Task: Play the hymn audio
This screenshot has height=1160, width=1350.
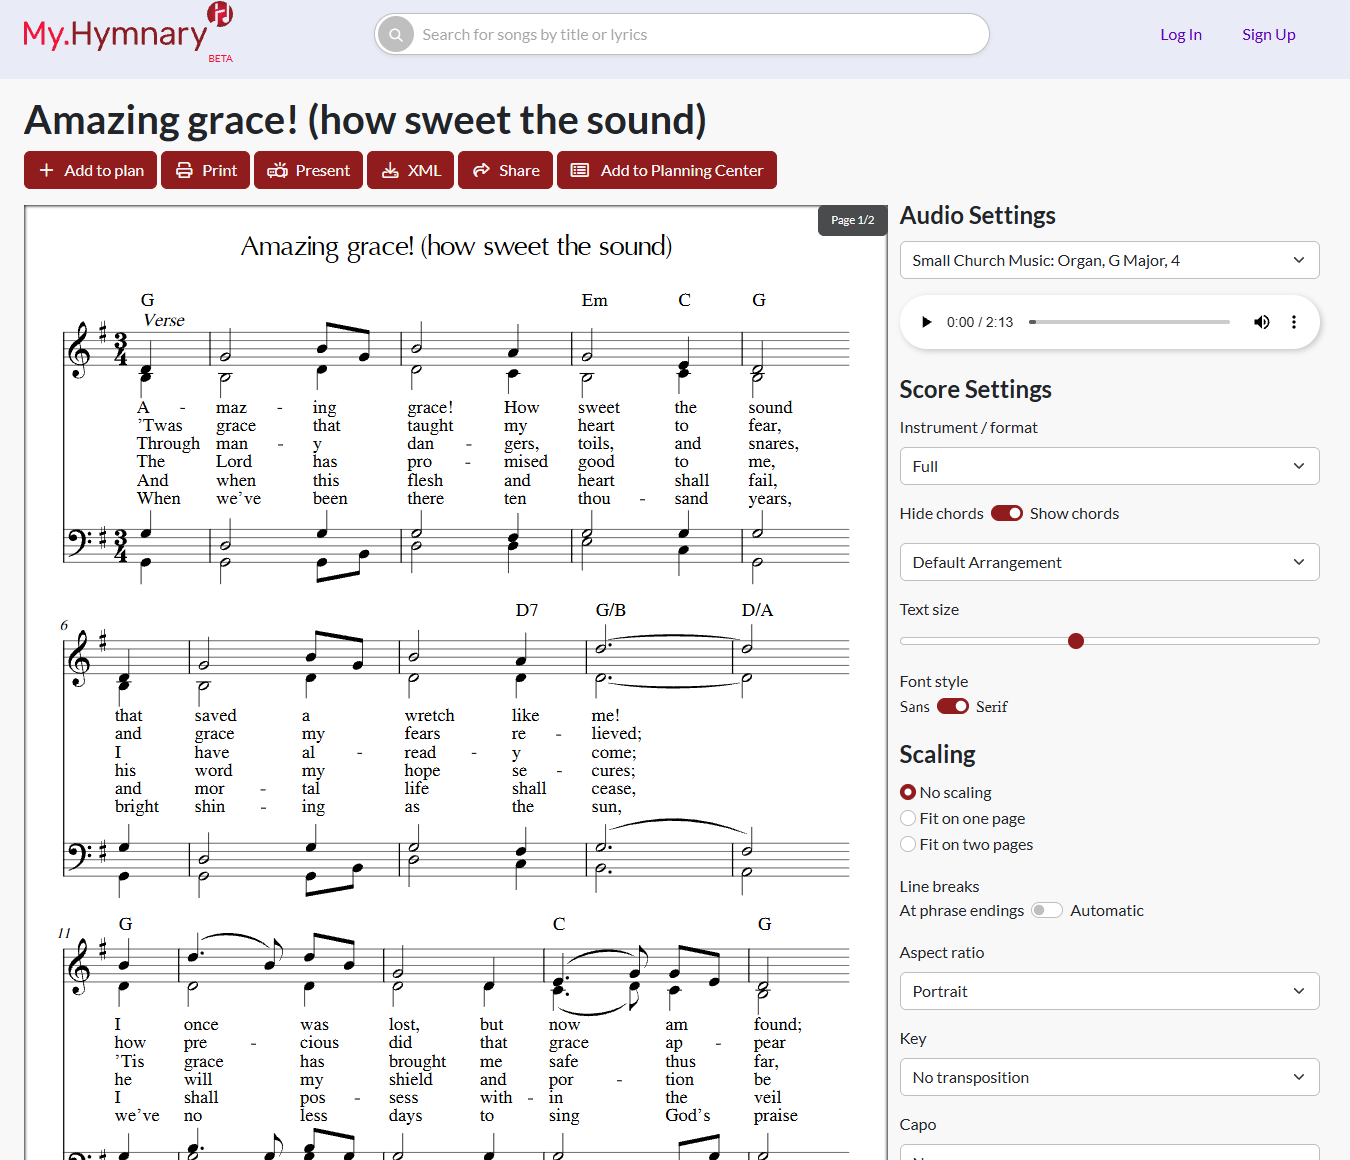Action: tap(926, 322)
